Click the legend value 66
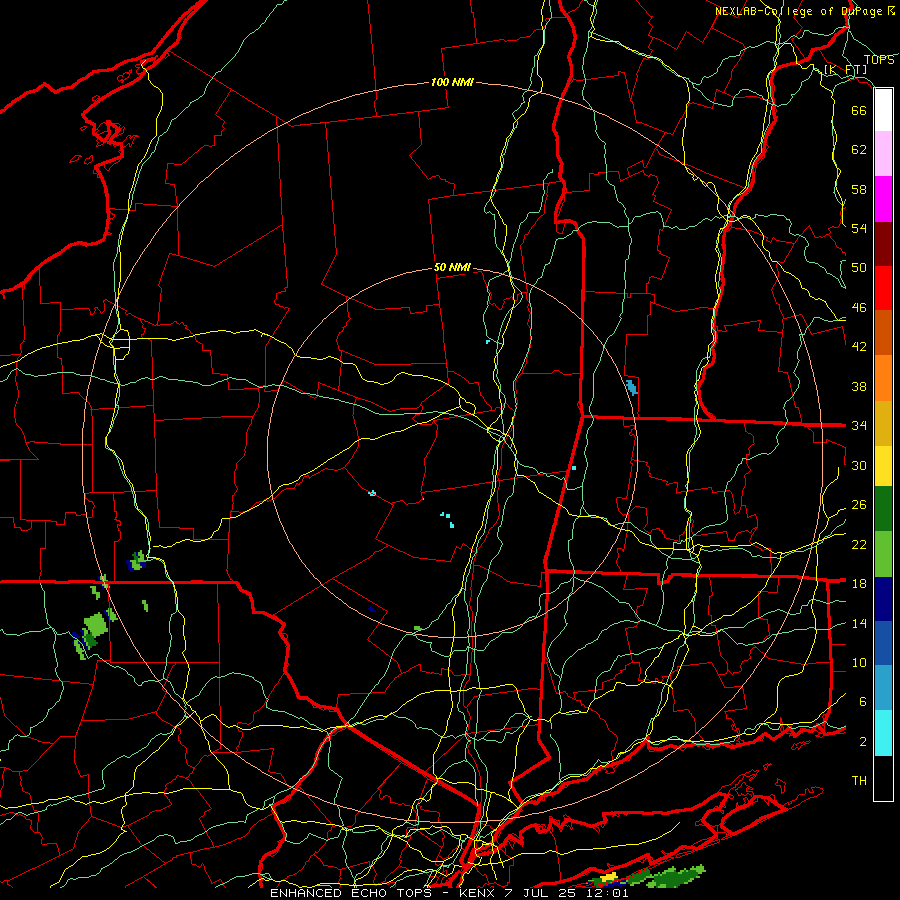Screen dimensions: 900x900 [859, 110]
